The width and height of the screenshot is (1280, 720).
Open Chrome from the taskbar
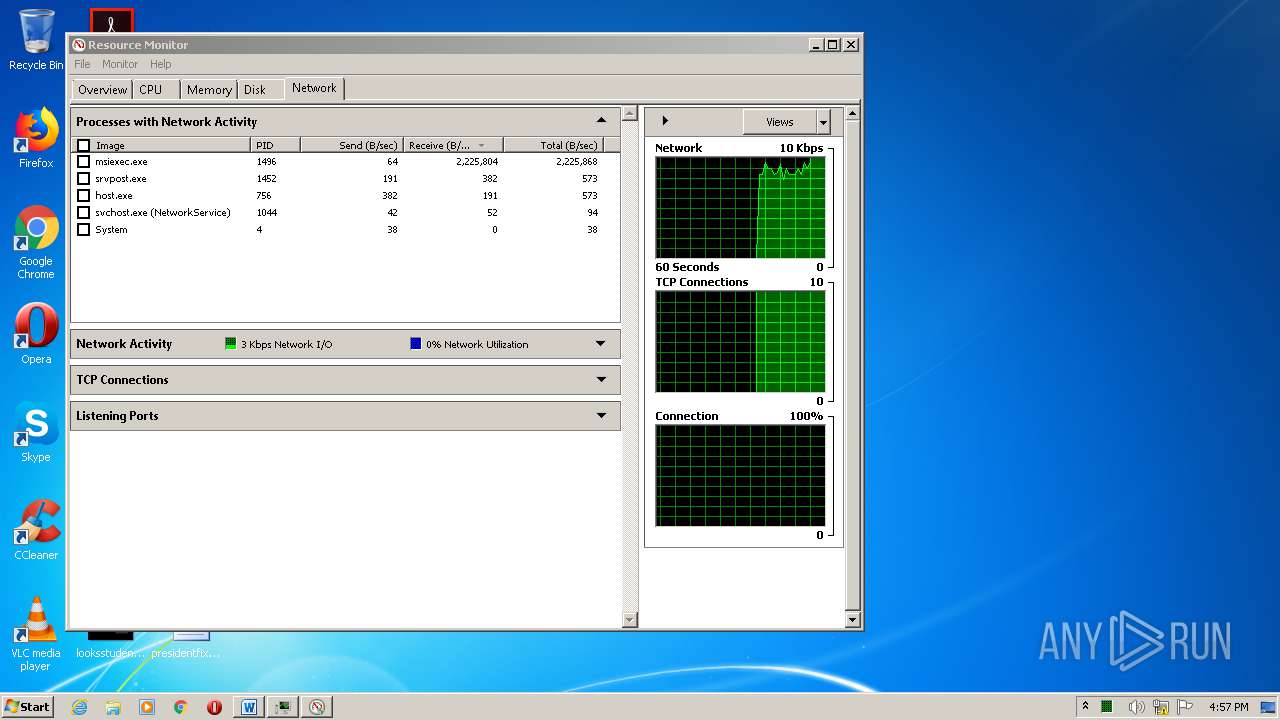point(181,707)
